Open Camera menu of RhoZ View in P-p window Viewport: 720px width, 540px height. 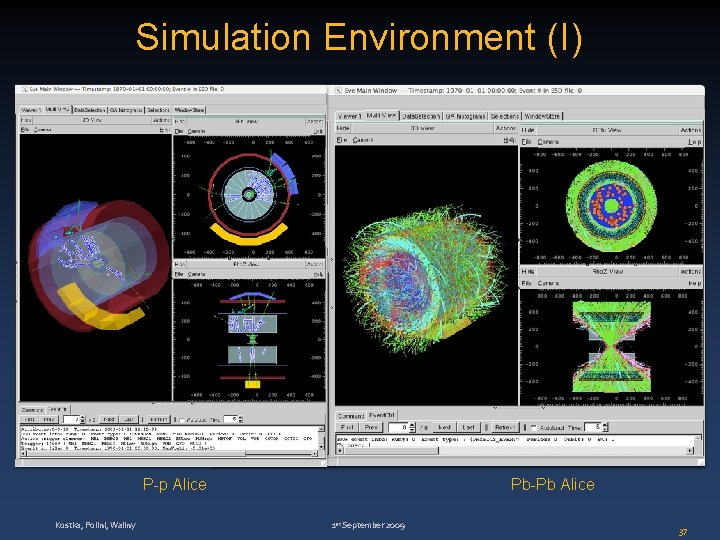click(x=196, y=274)
